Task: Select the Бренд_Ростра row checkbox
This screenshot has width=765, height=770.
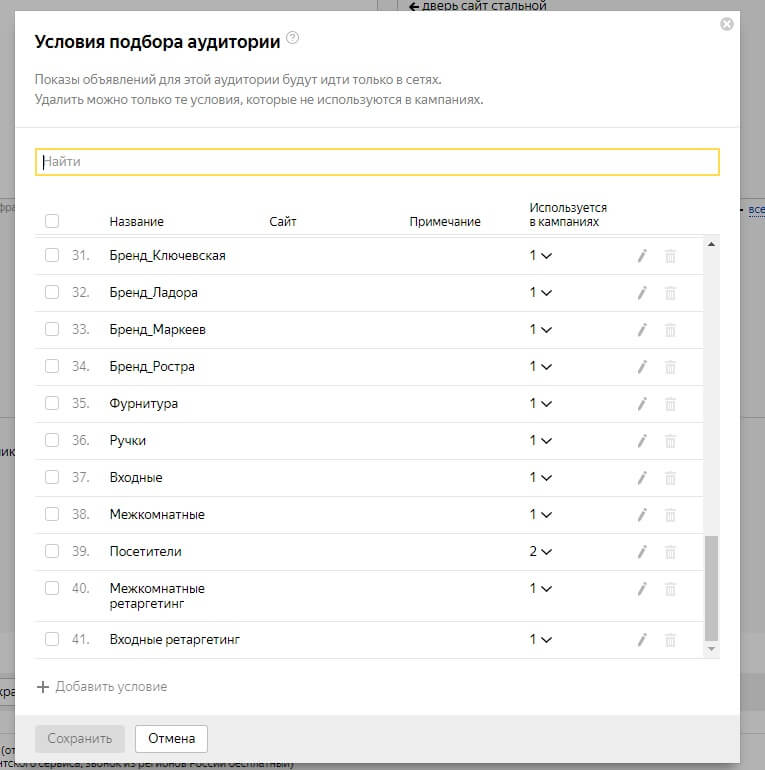Action: point(52,366)
